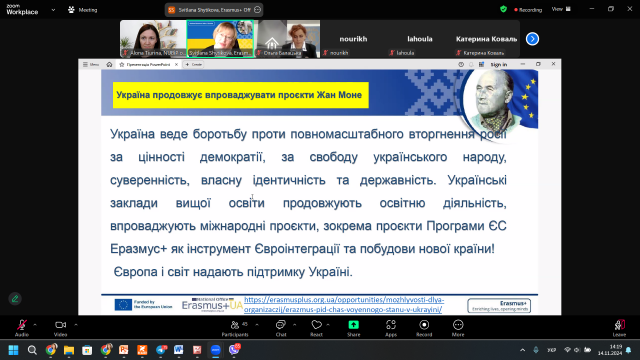
Task: Switch to Zoom app in taskbar
Action: pyautogui.click(x=216, y=350)
